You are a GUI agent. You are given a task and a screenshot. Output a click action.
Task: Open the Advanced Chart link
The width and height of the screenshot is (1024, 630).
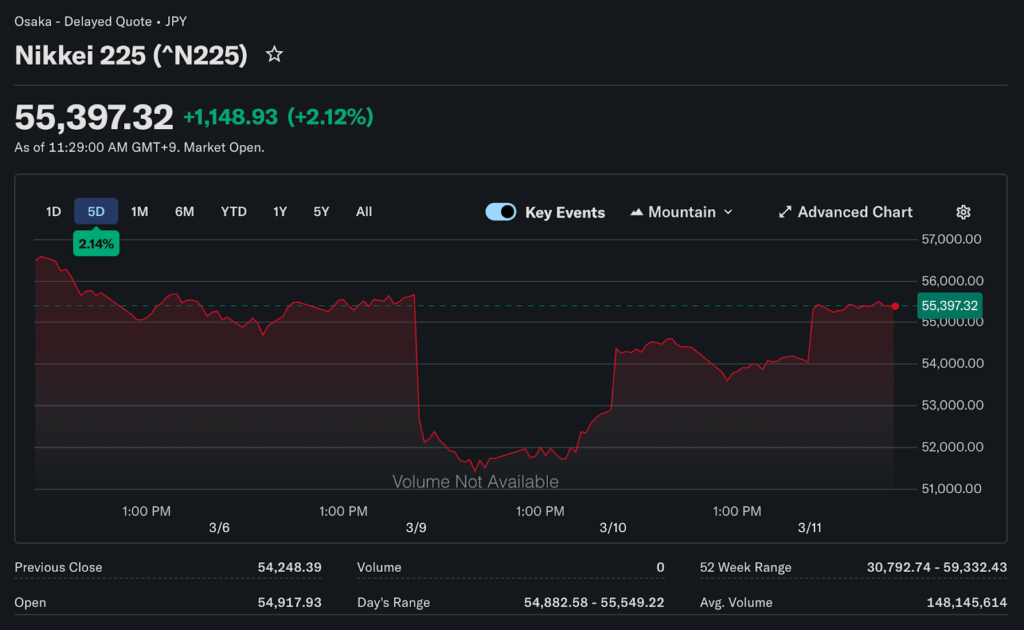tap(854, 212)
